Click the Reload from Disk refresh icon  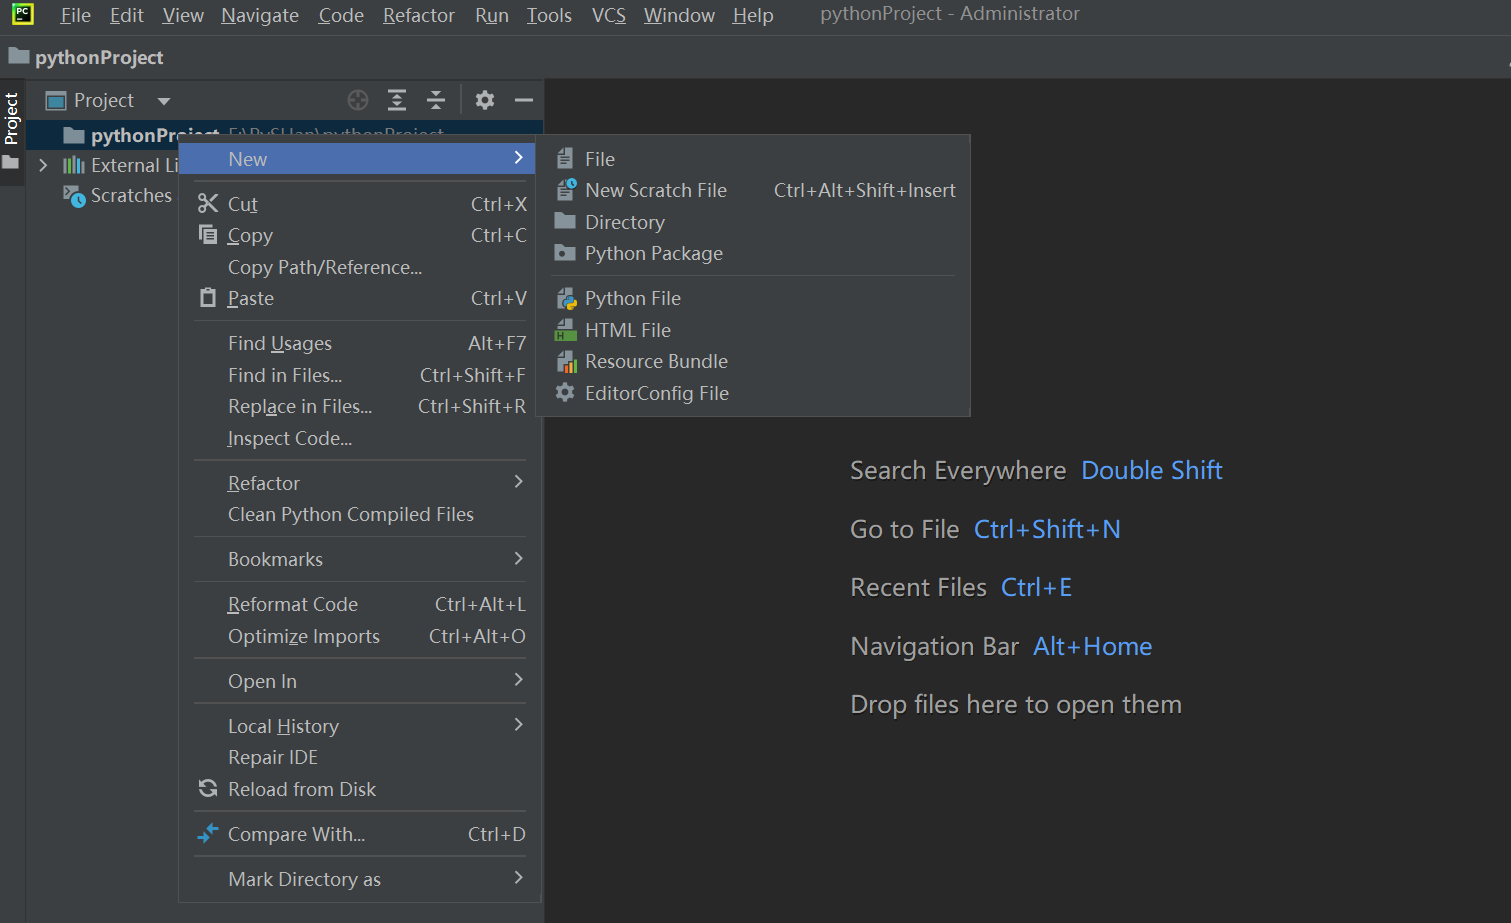coord(208,788)
